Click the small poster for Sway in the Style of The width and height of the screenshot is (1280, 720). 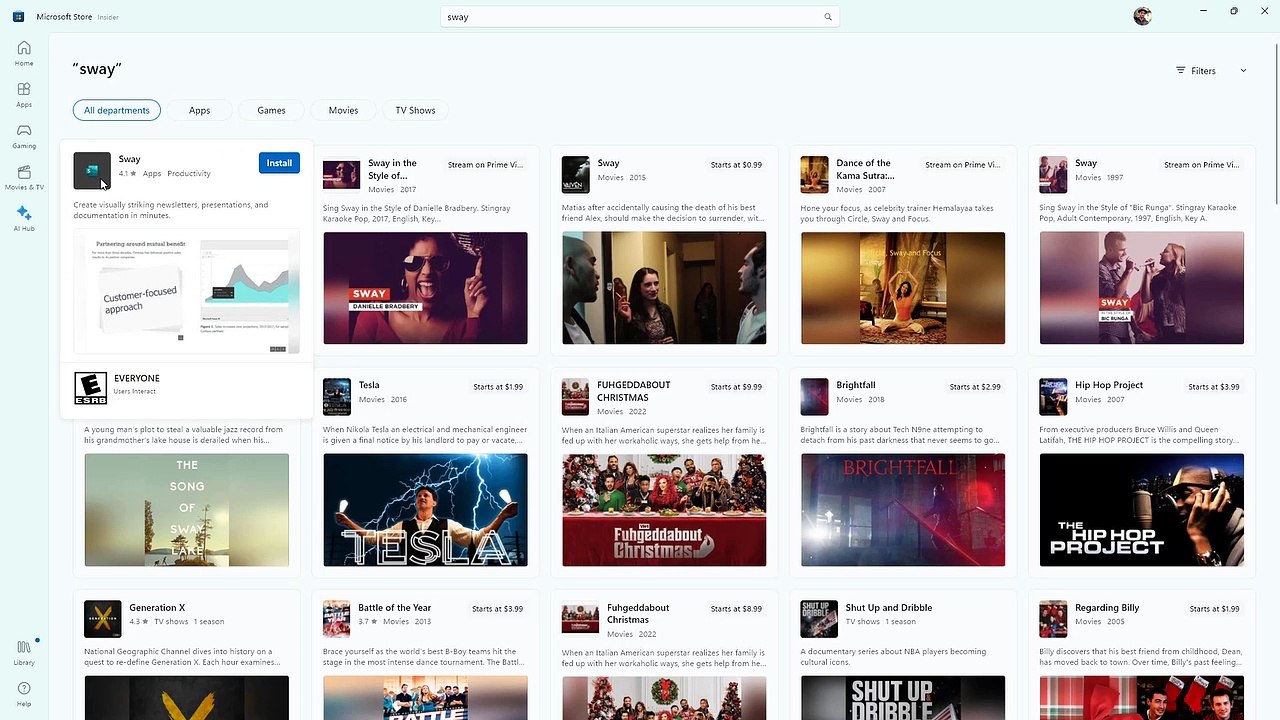(342, 174)
